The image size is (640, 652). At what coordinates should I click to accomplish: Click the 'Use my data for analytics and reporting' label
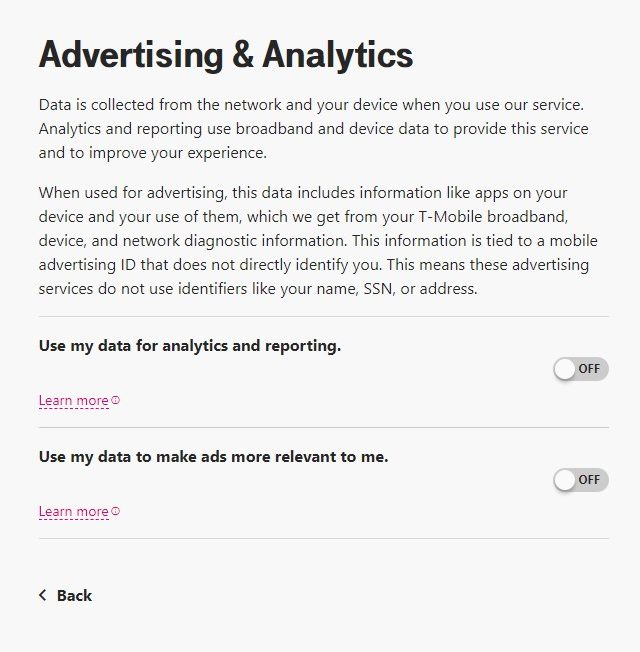tap(190, 346)
